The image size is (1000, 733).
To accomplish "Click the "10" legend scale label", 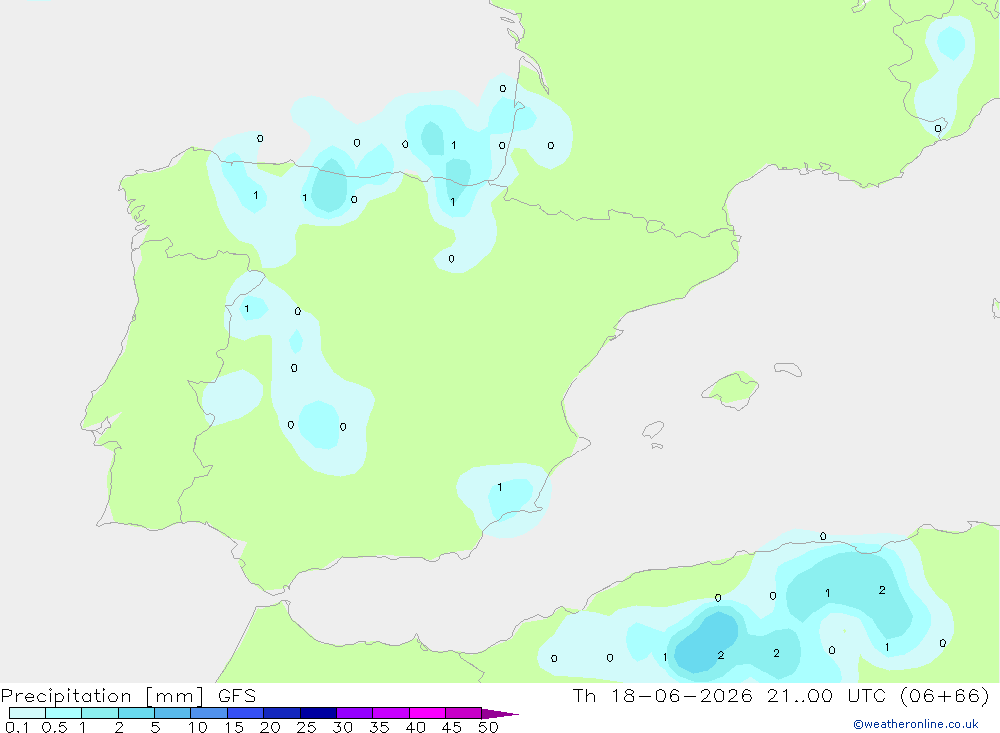I will pos(198,727).
